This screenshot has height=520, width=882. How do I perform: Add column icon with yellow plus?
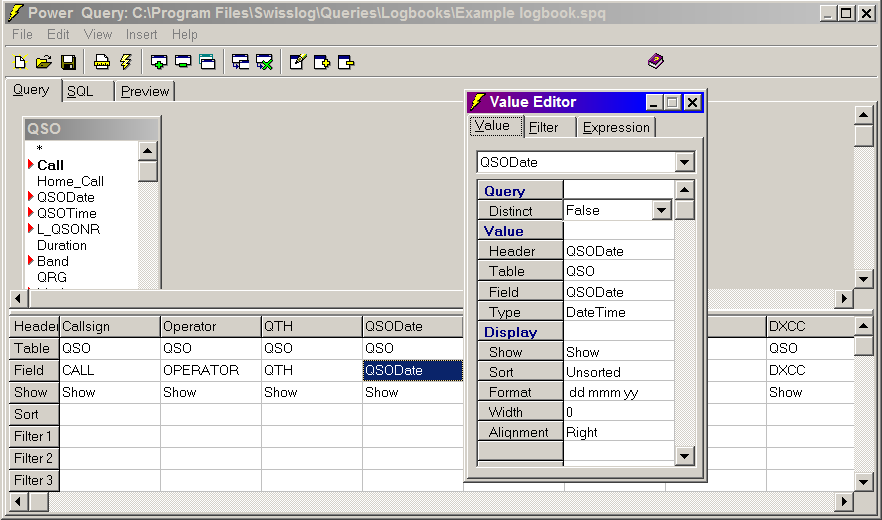click(x=322, y=62)
